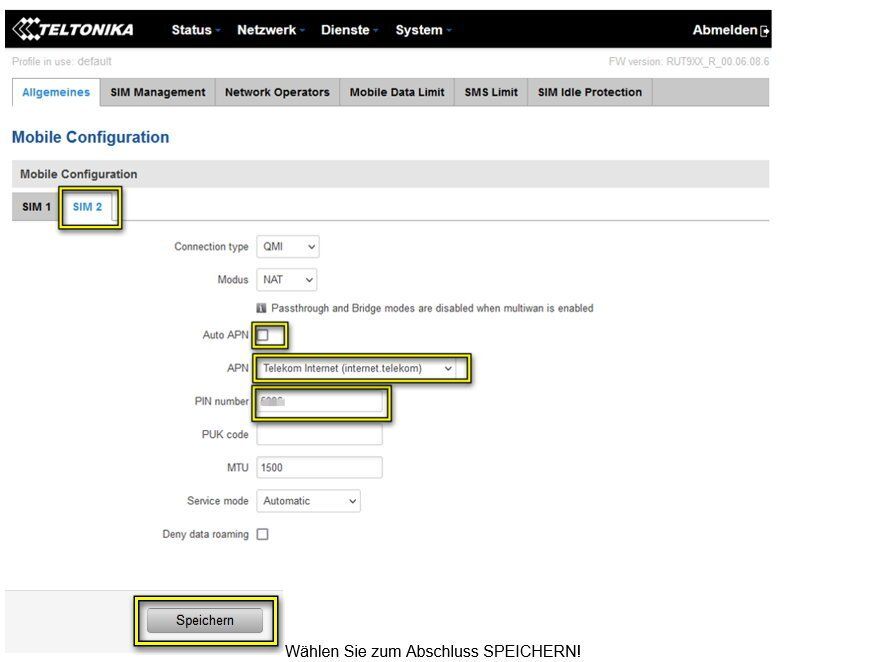Expand the Dienste menu
The height and width of the screenshot is (662, 884).
click(349, 30)
